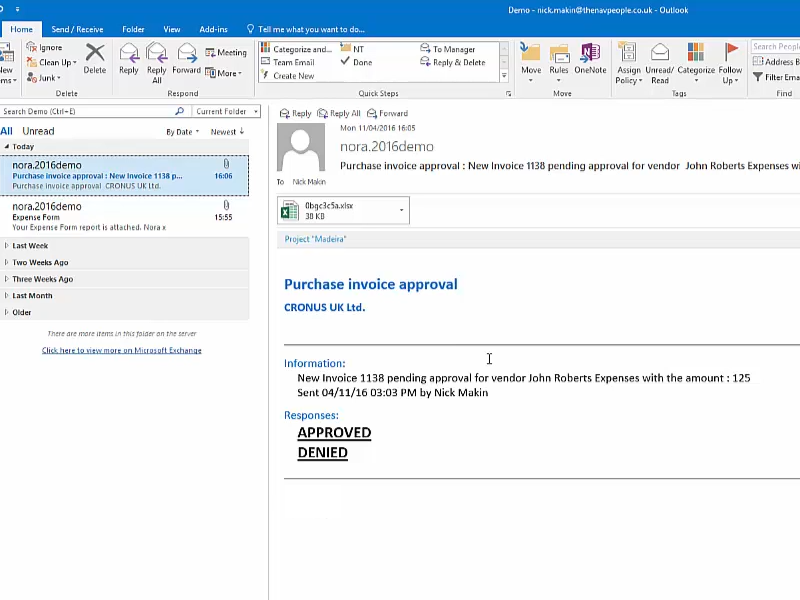The height and width of the screenshot is (600, 800).
Task: Click the view more on Microsoft Exchange link
Action: pos(121,350)
